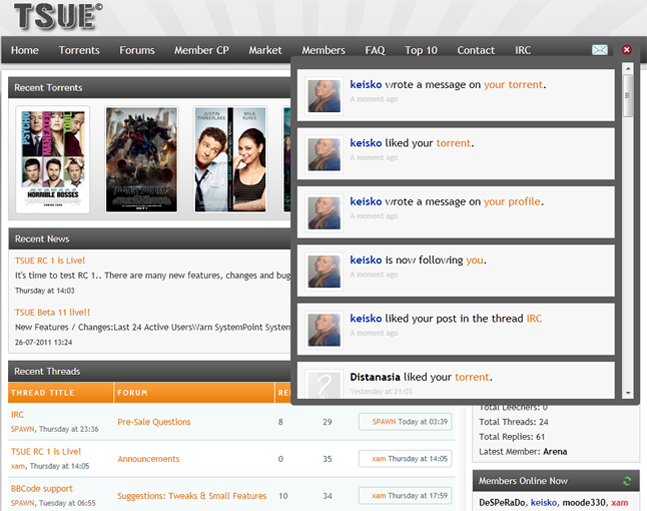Open Pre-Sale Questions forum
Screen dimensions: 647x511
point(154,422)
